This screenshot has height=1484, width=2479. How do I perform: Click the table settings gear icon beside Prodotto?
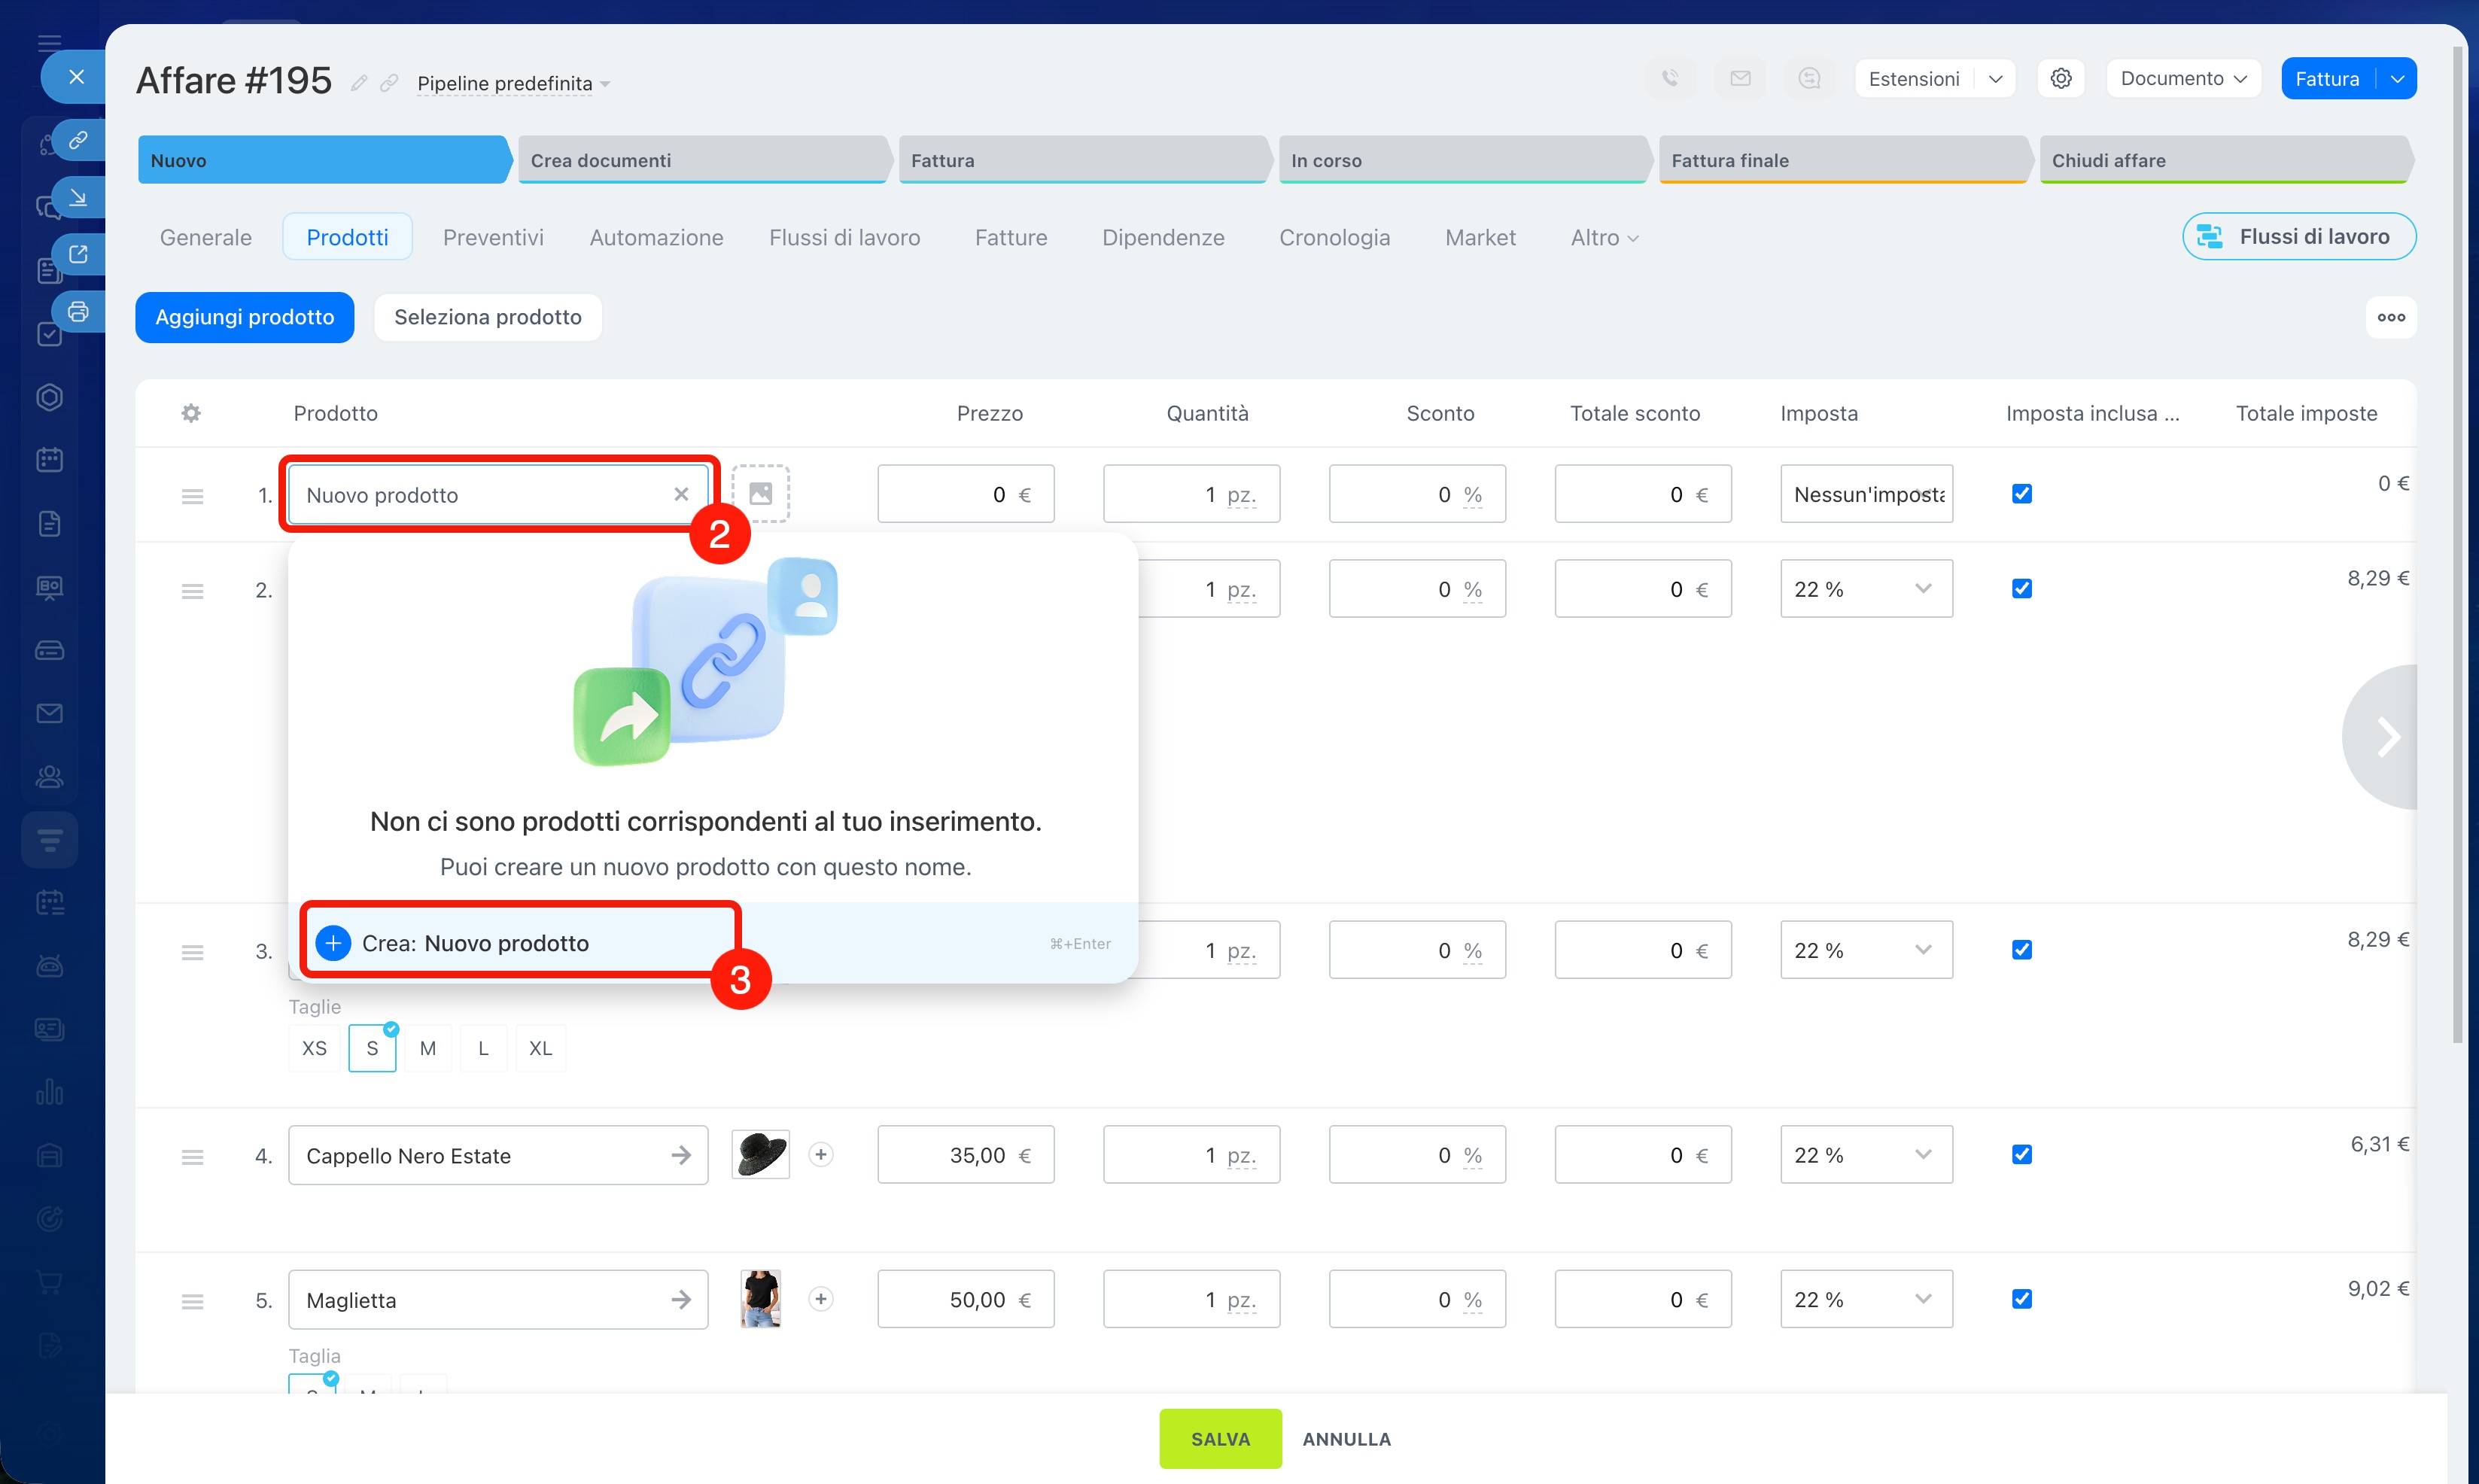191,413
